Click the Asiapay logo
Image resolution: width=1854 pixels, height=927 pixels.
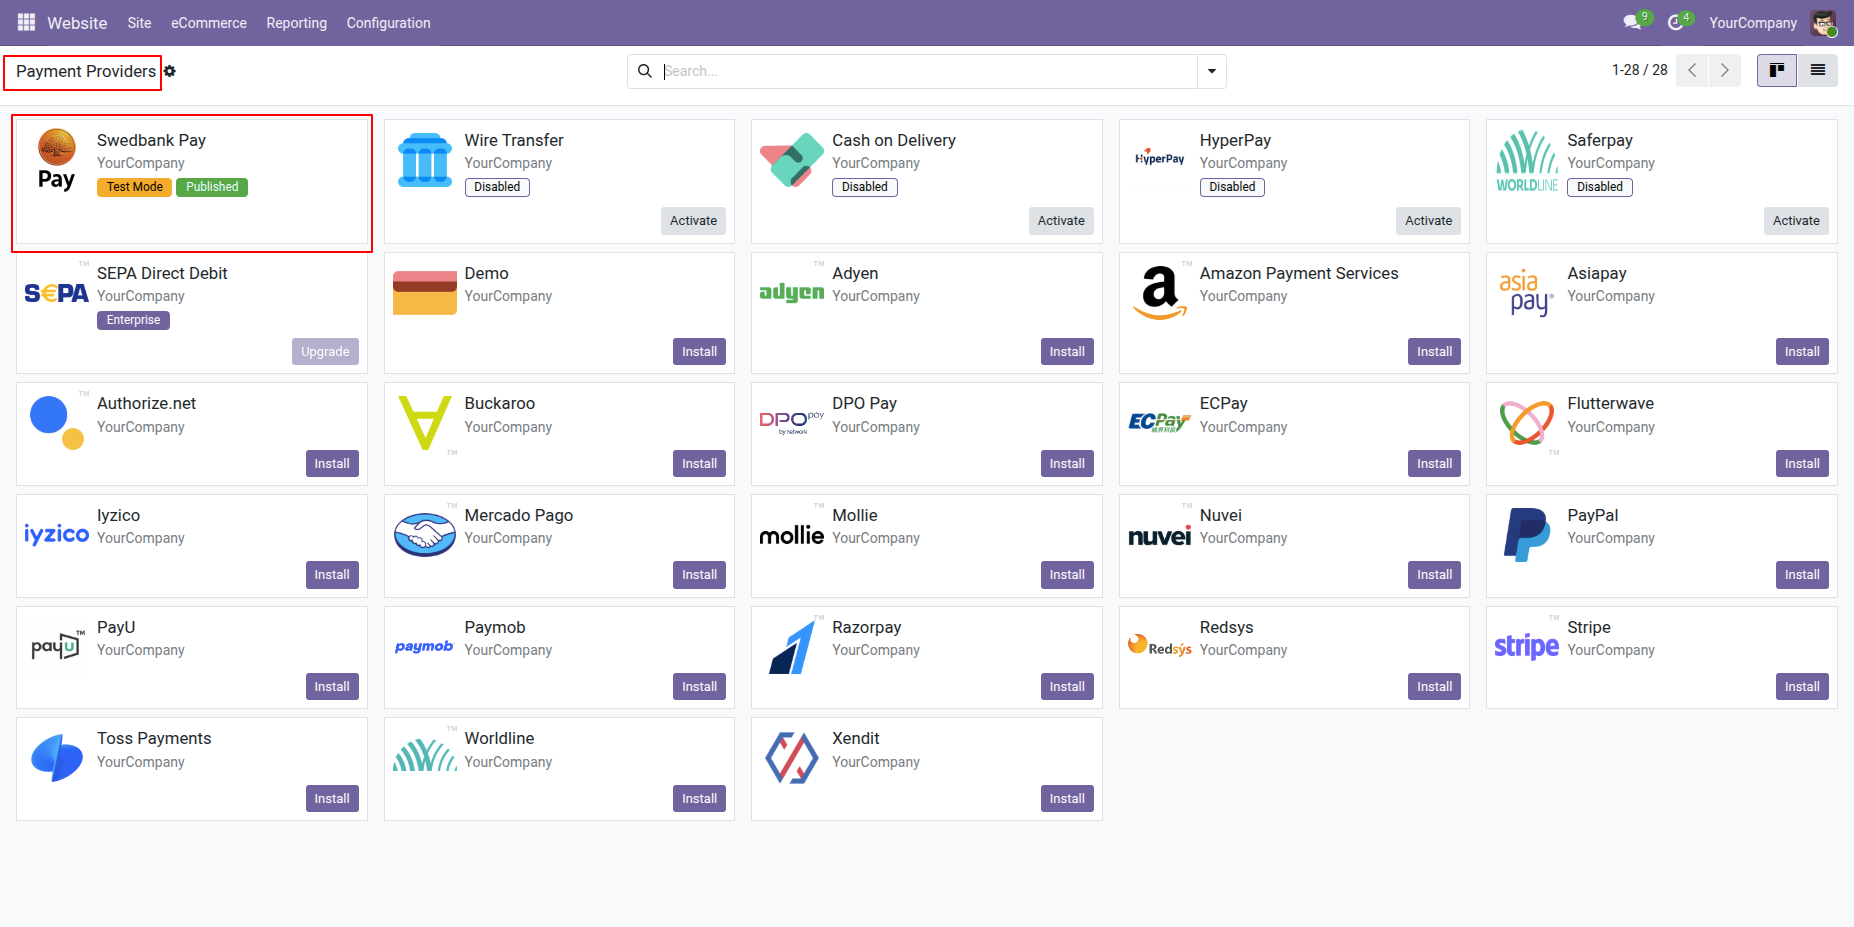pyautogui.click(x=1527, y=293)
